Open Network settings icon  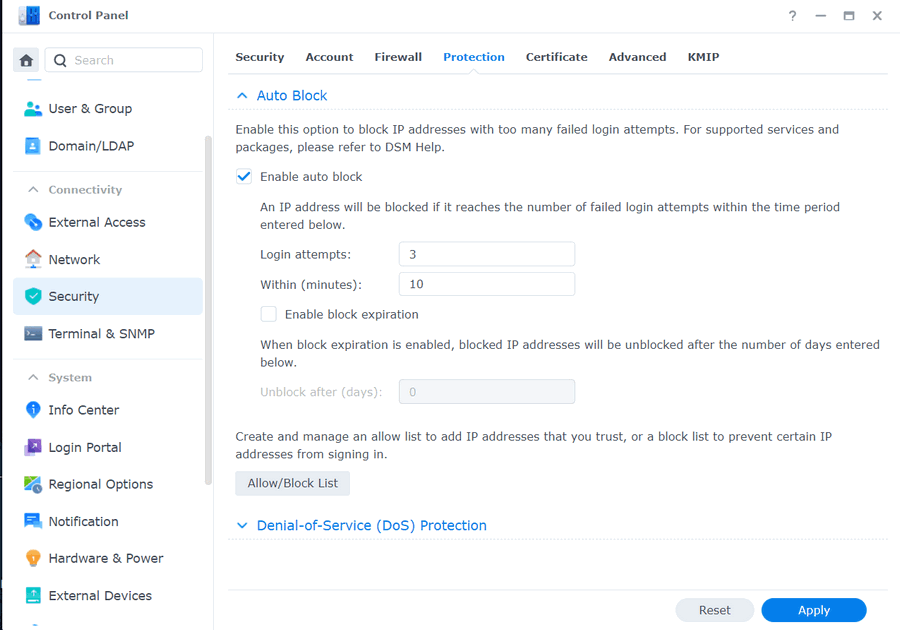tap(33, 259)
